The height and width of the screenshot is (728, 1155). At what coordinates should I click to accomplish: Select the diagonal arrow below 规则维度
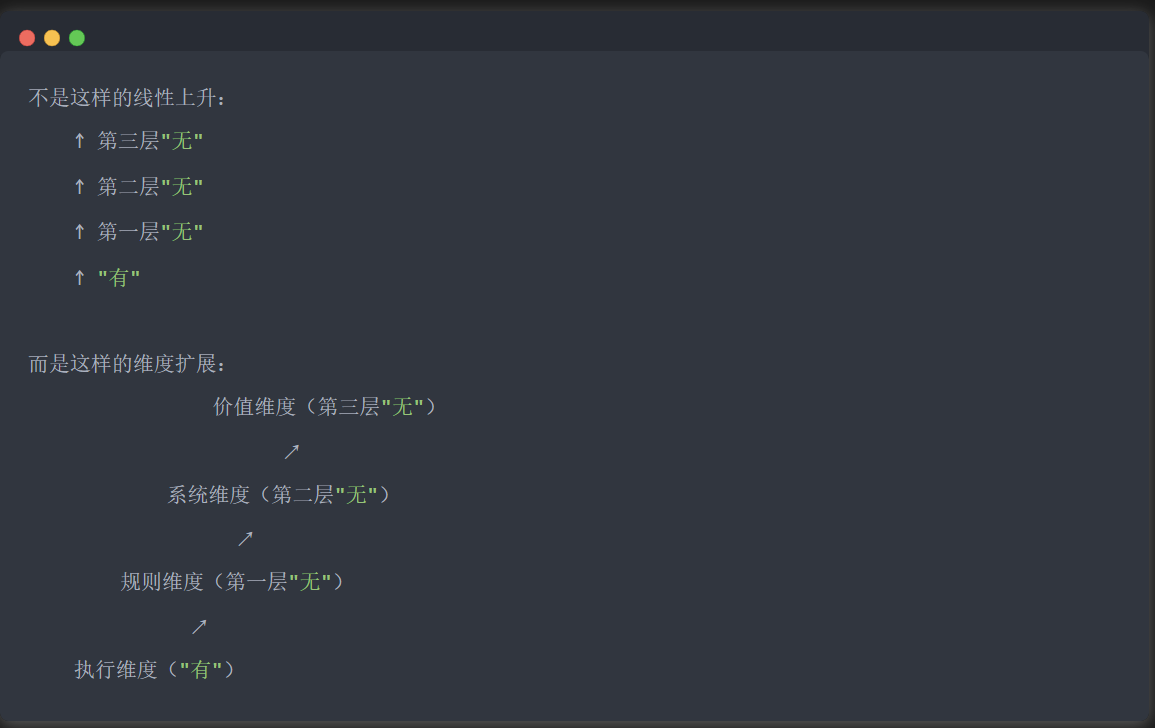199,625
